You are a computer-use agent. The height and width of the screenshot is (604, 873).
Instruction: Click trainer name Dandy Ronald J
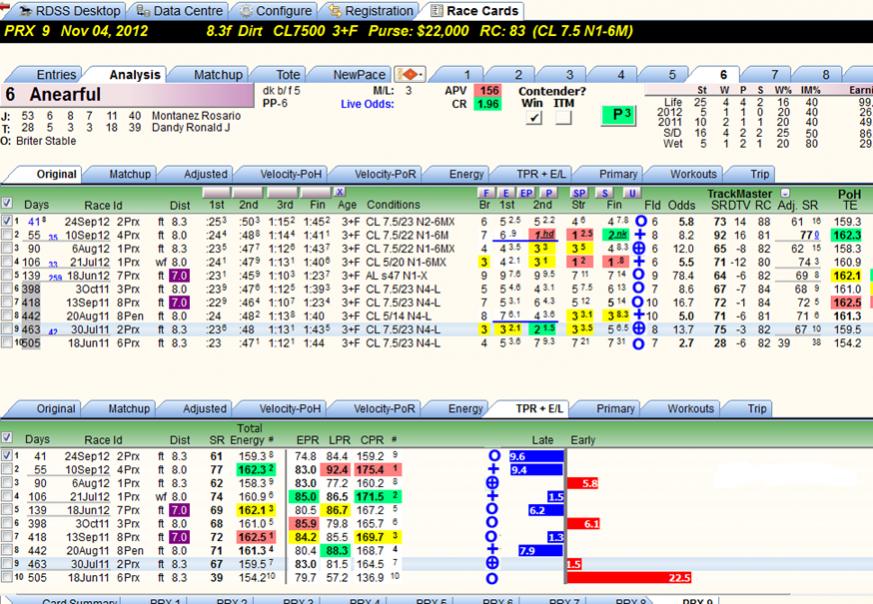[x=191, y=128]
